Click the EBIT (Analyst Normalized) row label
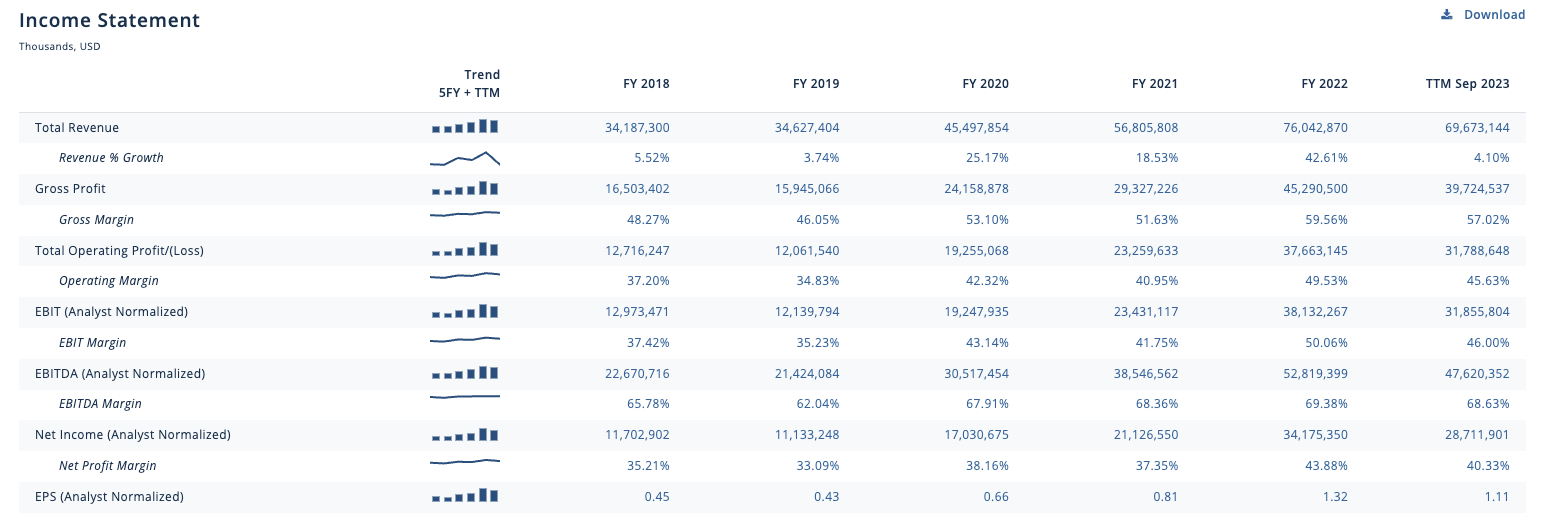Viewport: 1541px width, 520px height. [111, 312]
